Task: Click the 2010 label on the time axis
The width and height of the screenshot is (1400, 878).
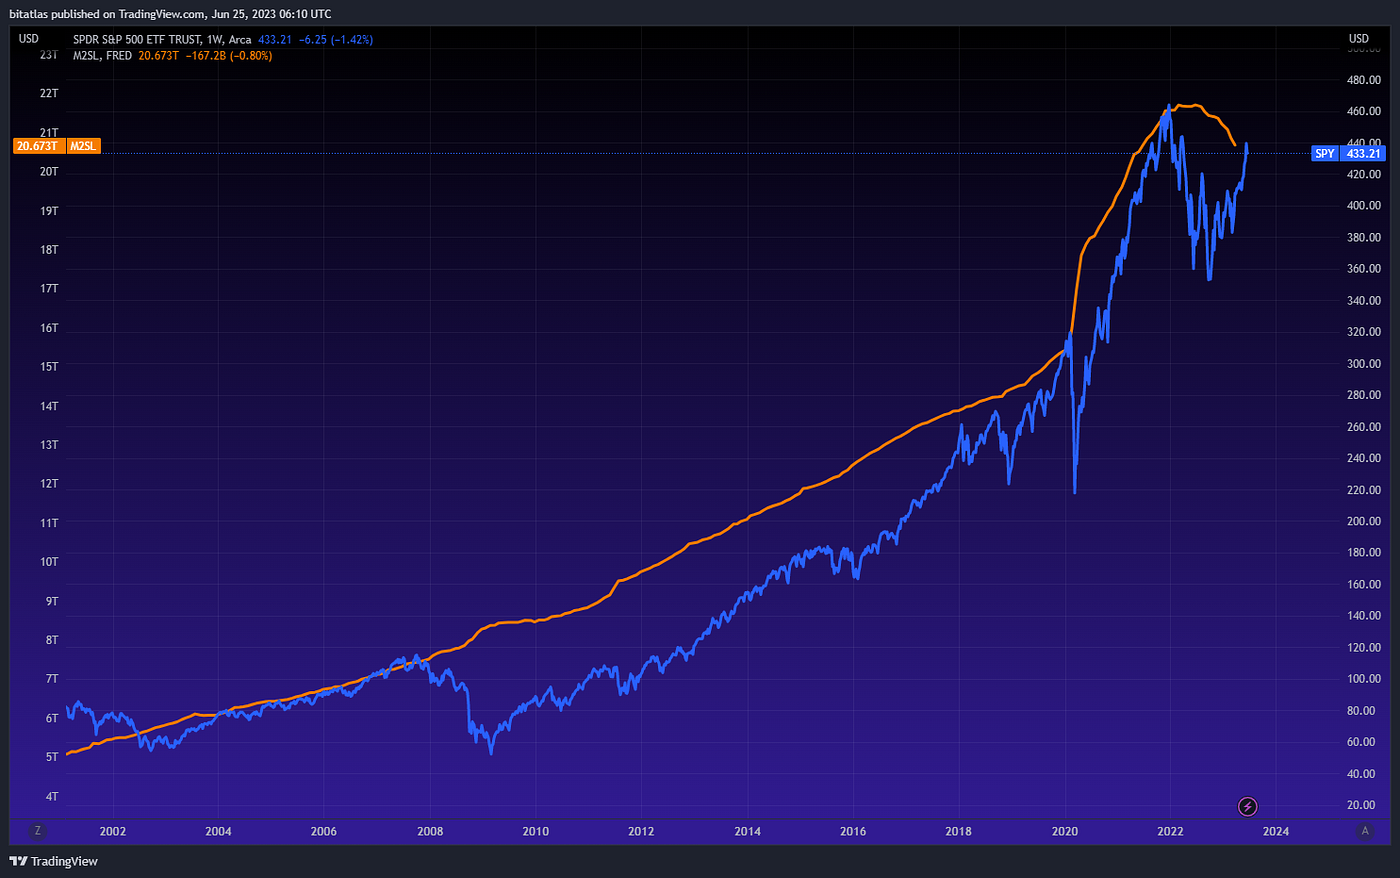Action: pyautogui.click(x=536, y=831)
